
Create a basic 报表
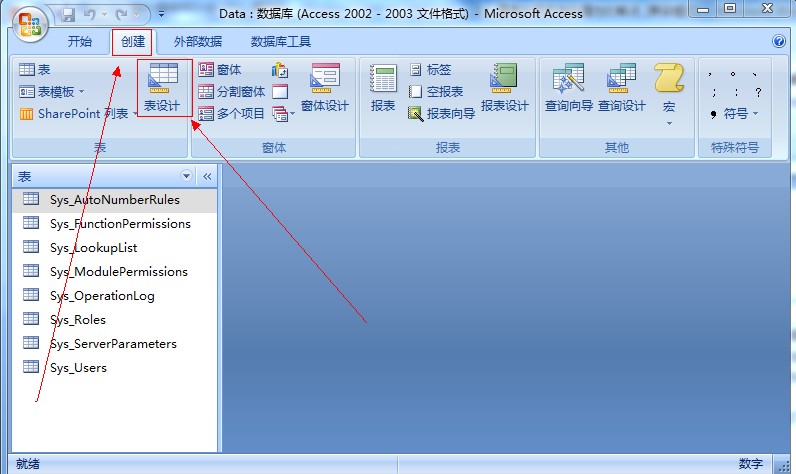point(383,87)
